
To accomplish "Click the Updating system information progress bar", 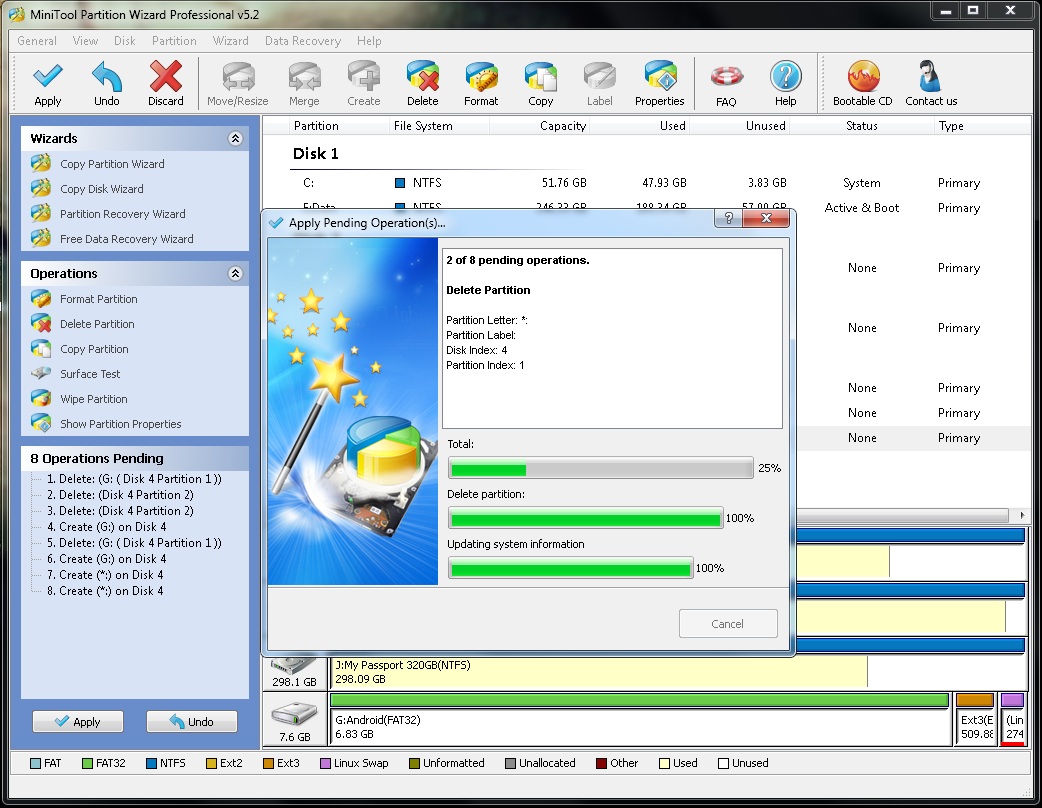I will pyautogui.click(x=571, y=568).
